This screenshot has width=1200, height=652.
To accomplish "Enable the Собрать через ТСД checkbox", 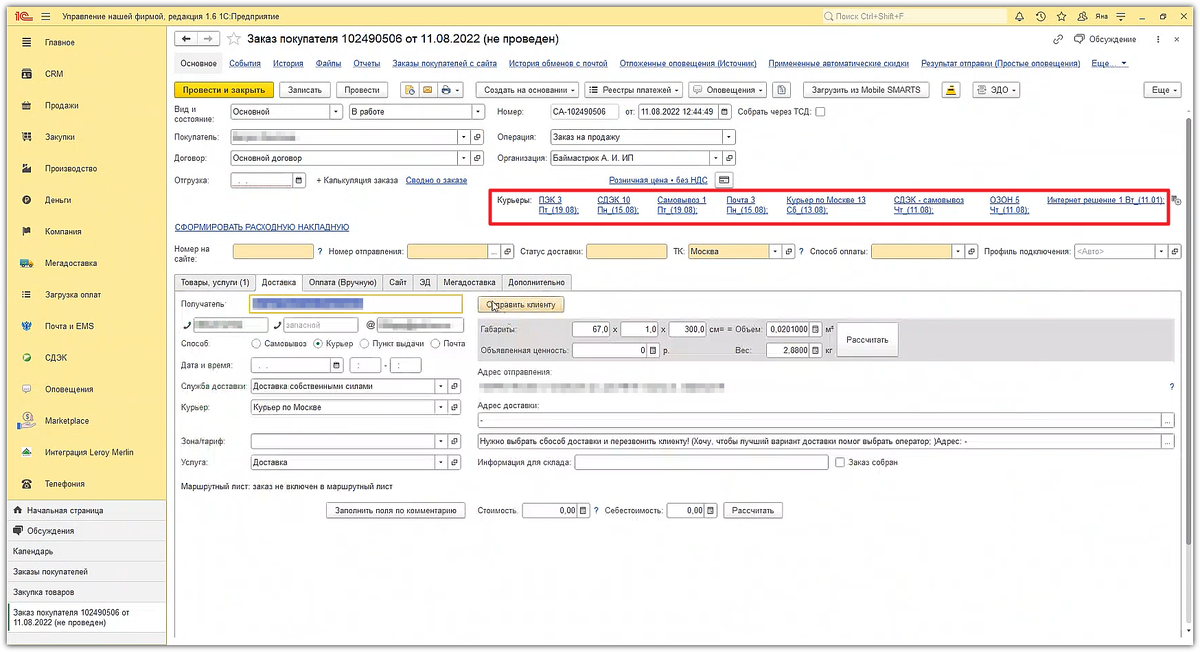I will pyautogui.click(x=820, y=112).
